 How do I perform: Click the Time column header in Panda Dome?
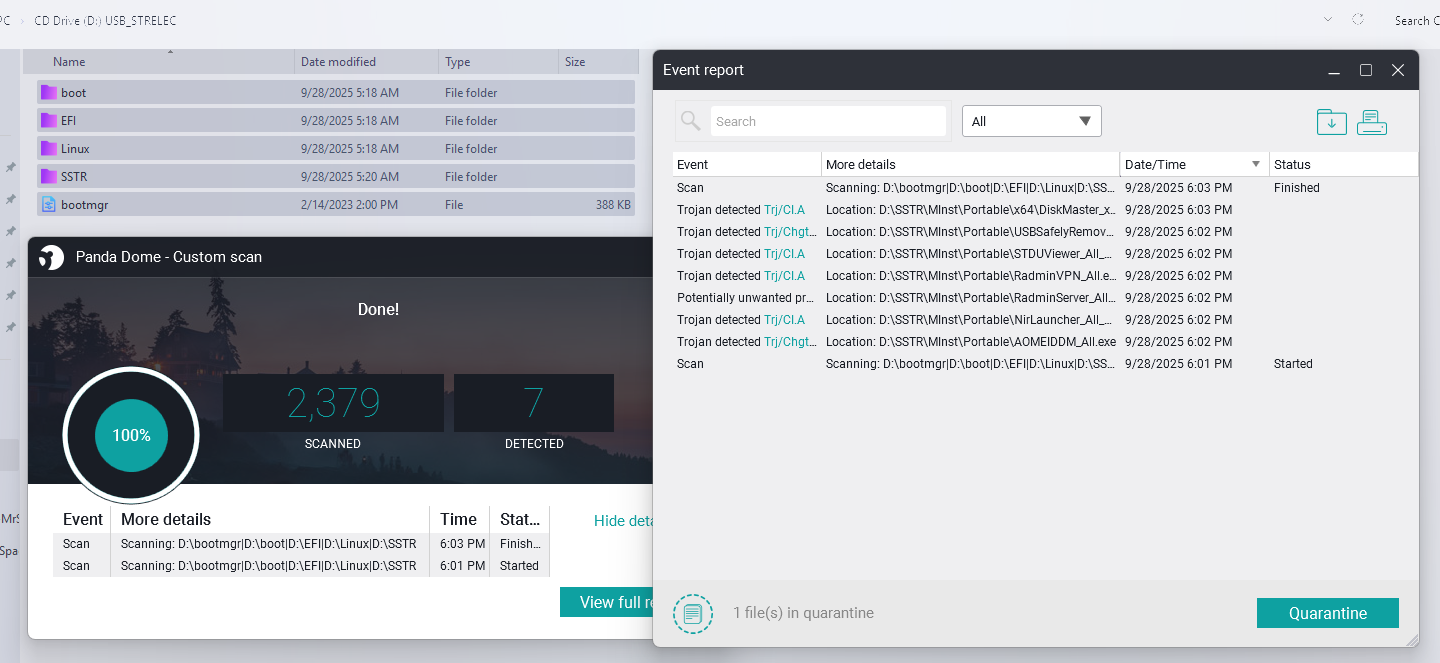click(459, 519)
